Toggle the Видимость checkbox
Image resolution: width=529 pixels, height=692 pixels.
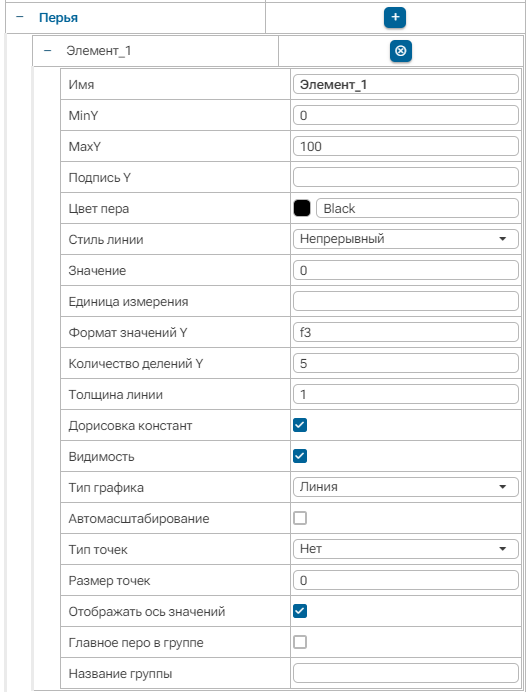pos(300,456)
